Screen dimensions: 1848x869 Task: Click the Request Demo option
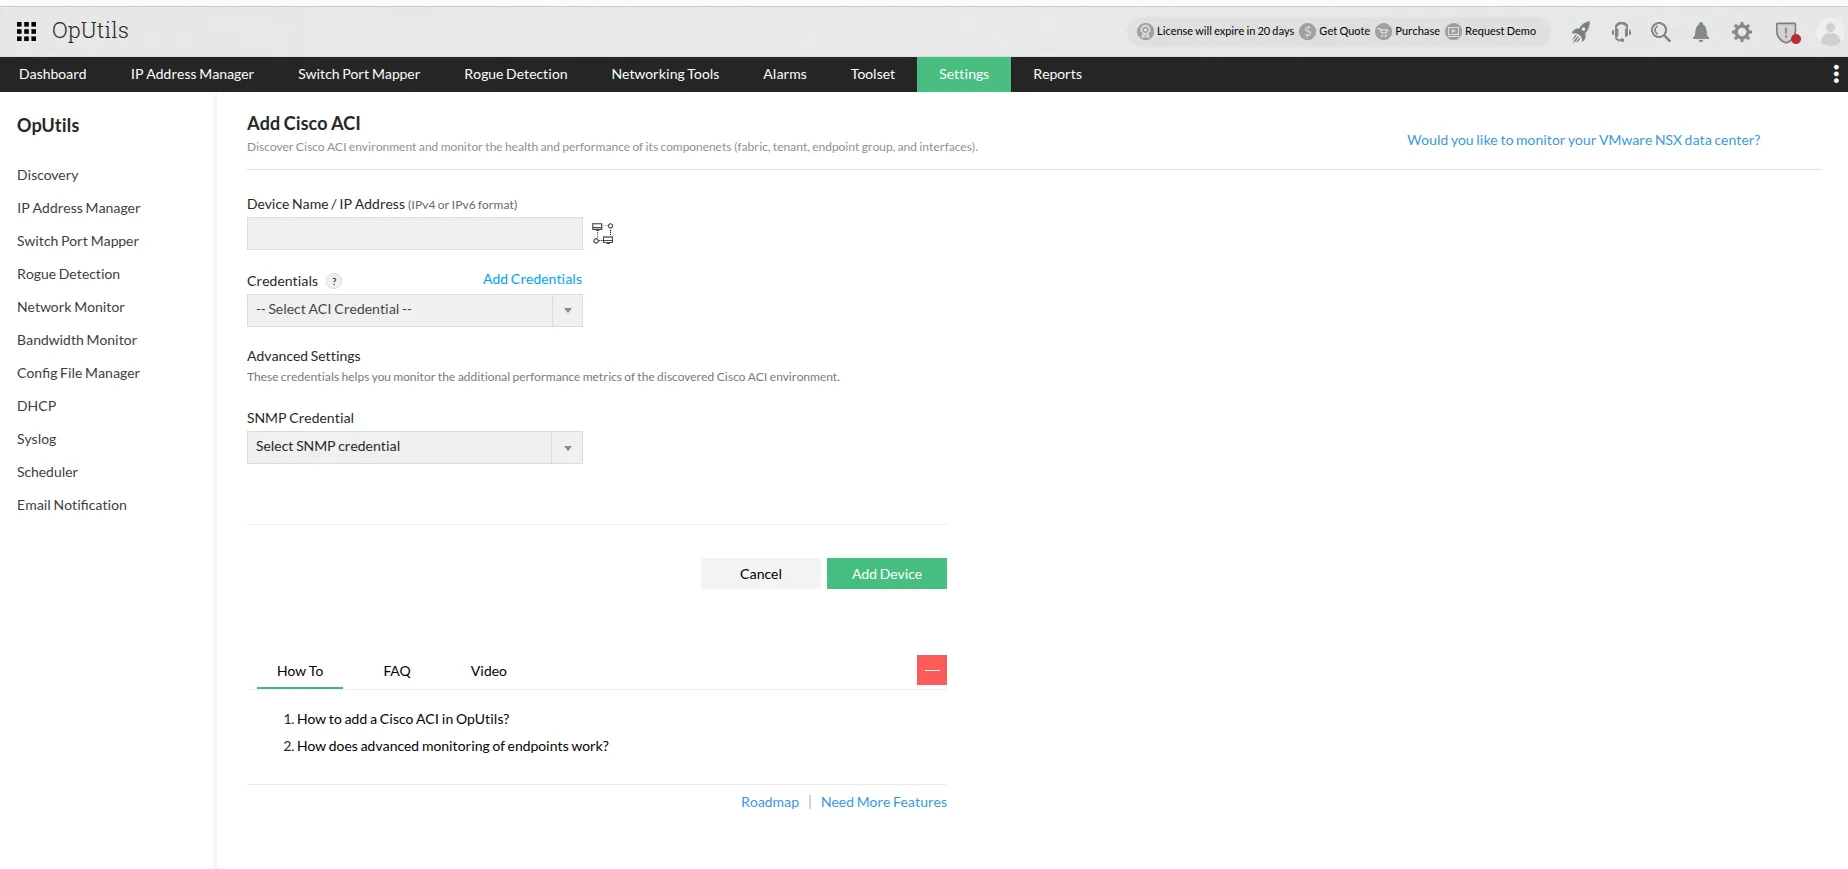coord(1491,31)
